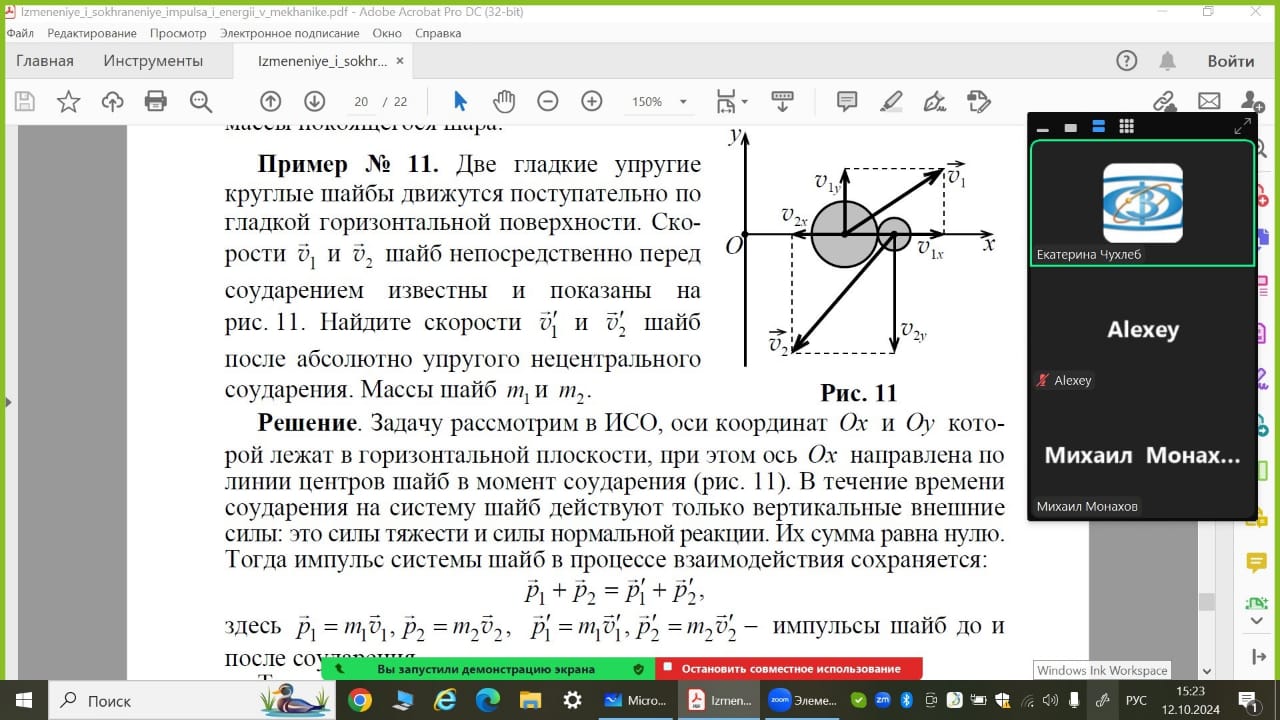
Task: Click the zoom in plus button
Action: tap(591, 101)
